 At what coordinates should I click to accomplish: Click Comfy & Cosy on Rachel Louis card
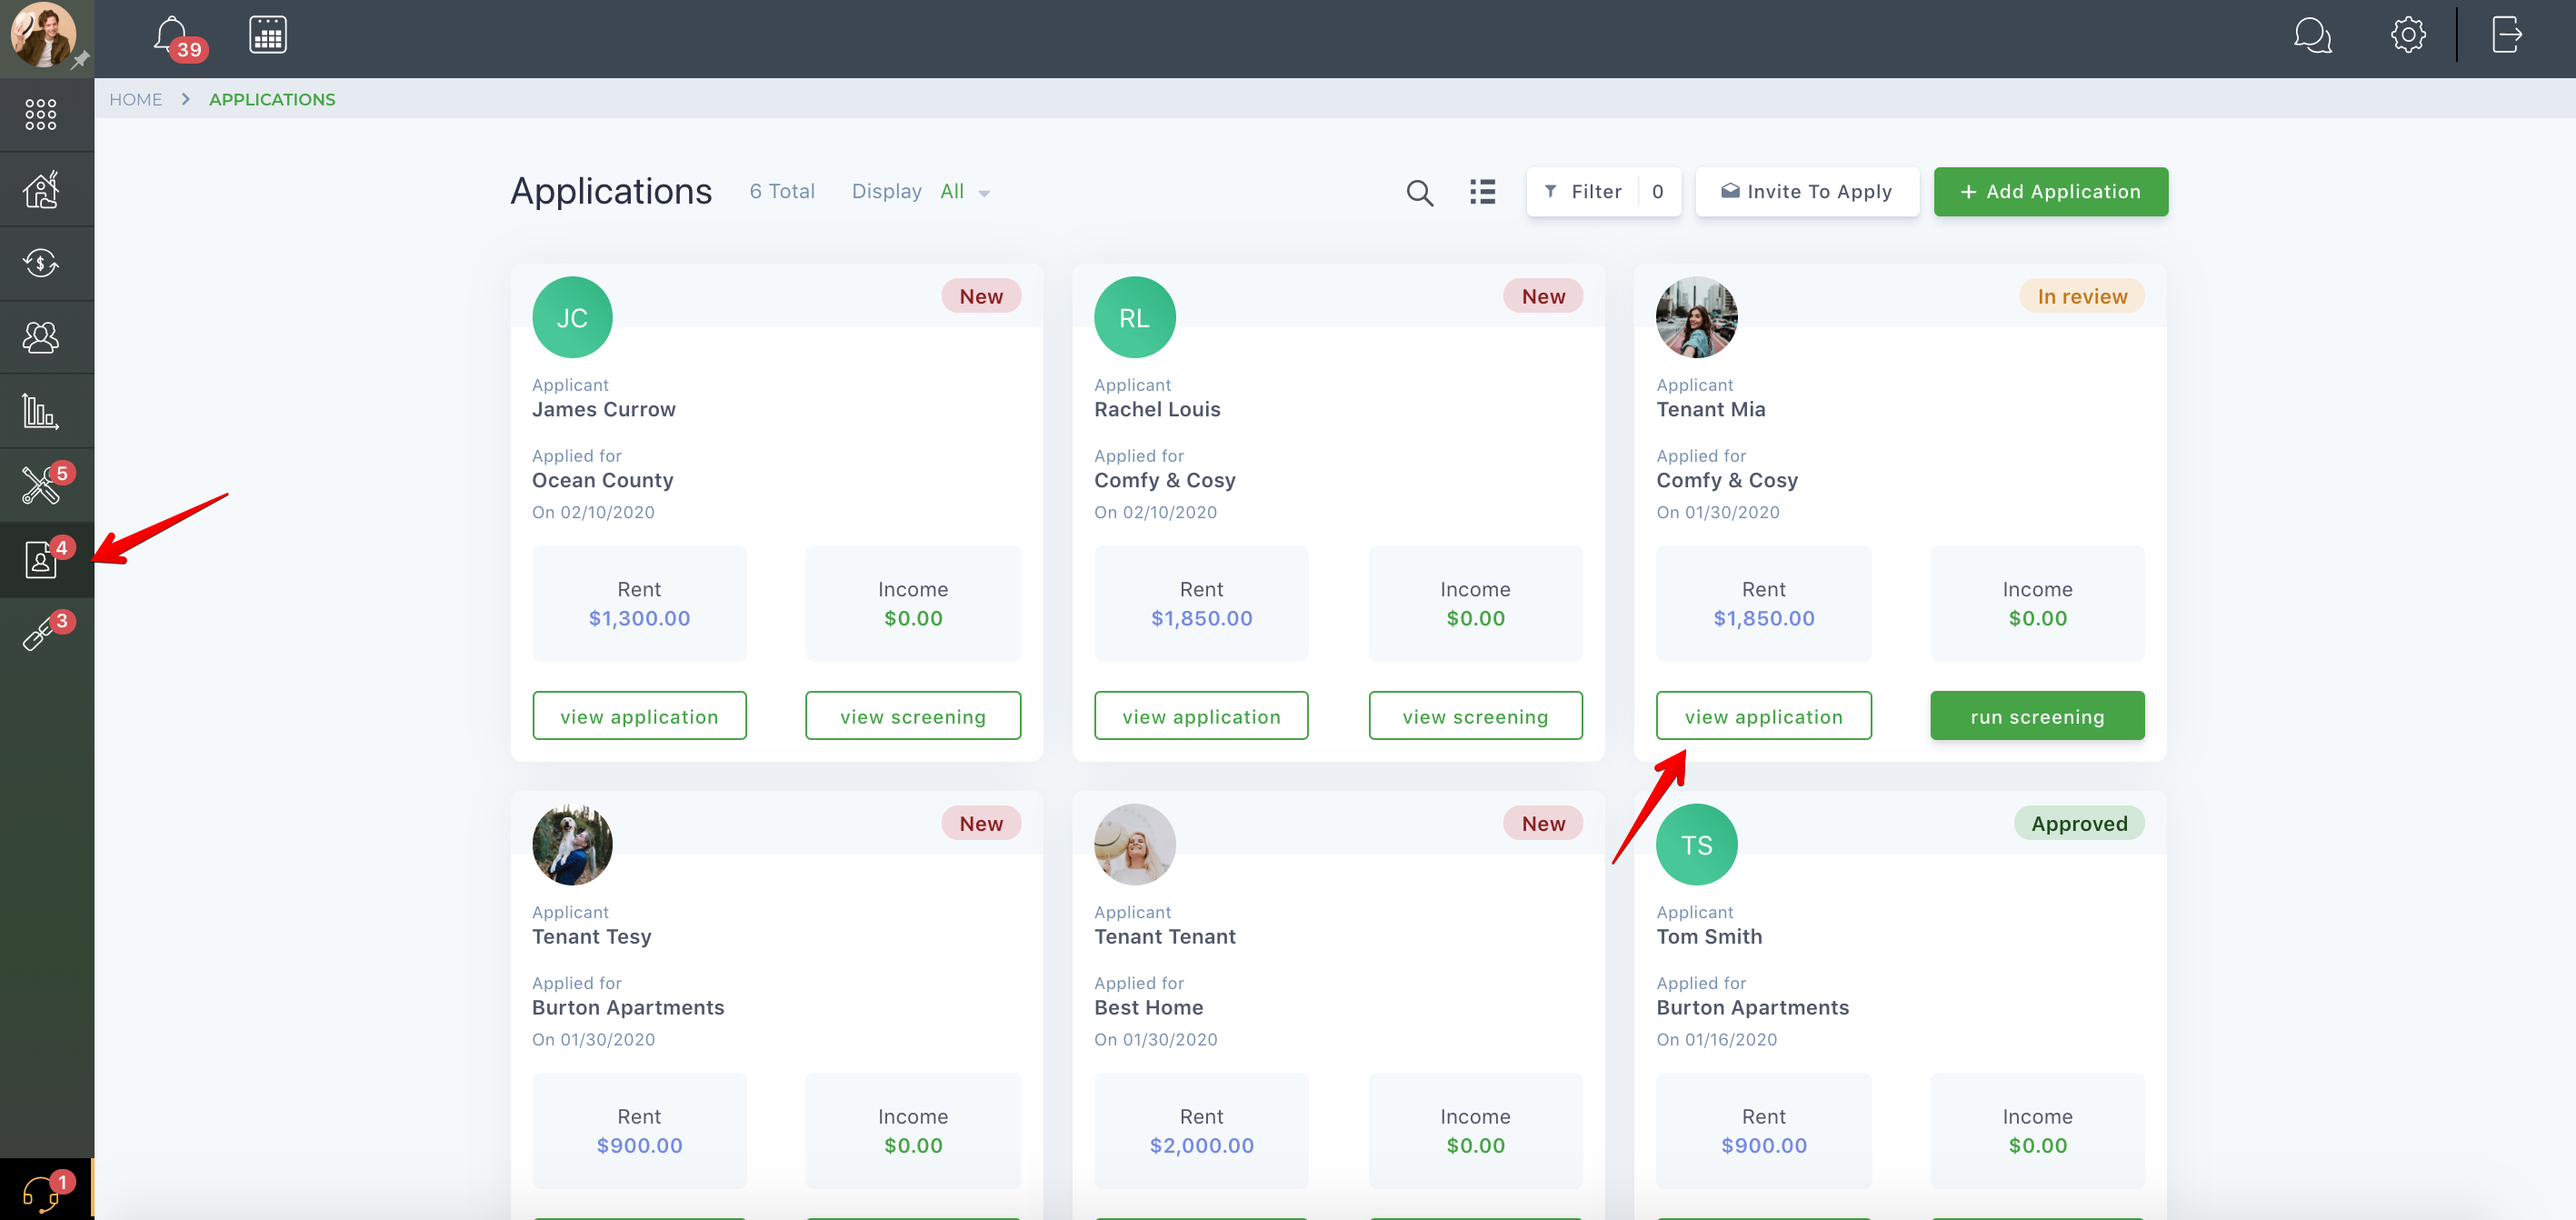[x=1164, y=480]
